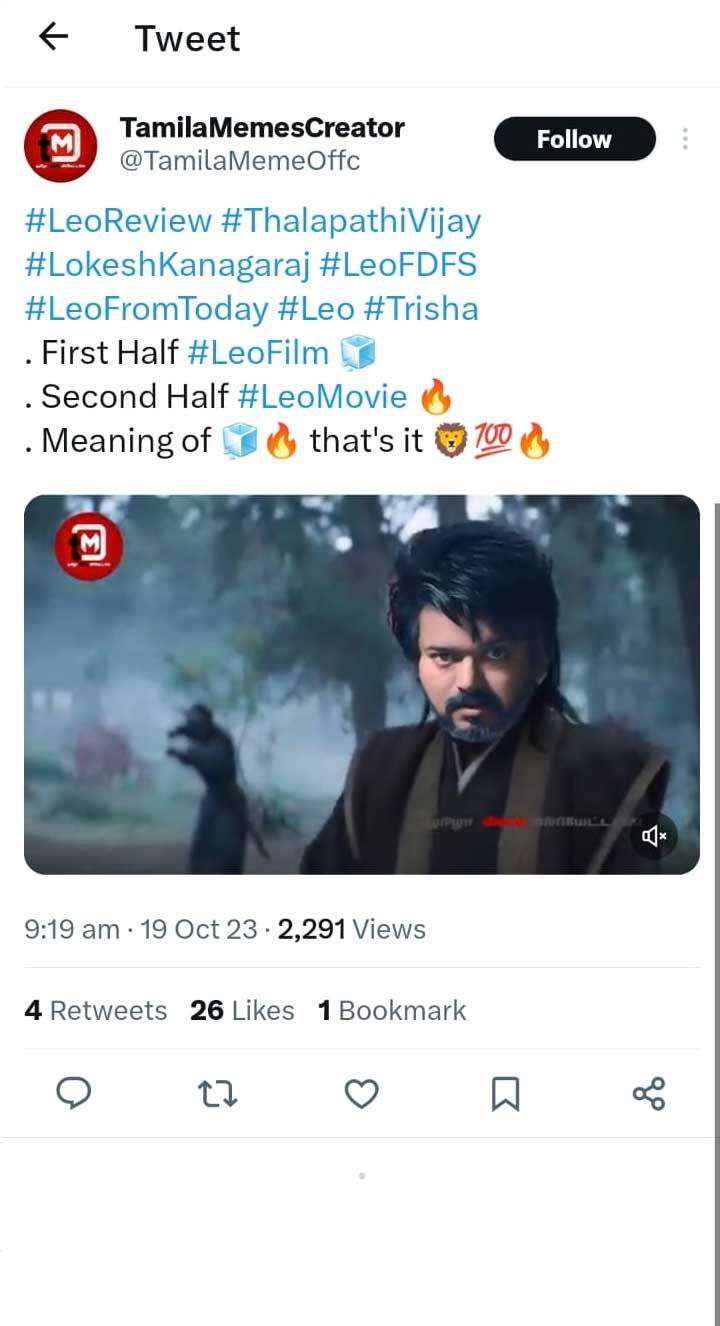Screen dimensions: 720x1326
Task: Retweet this tweet using the retweet icon
Action: coord(218,1093)
